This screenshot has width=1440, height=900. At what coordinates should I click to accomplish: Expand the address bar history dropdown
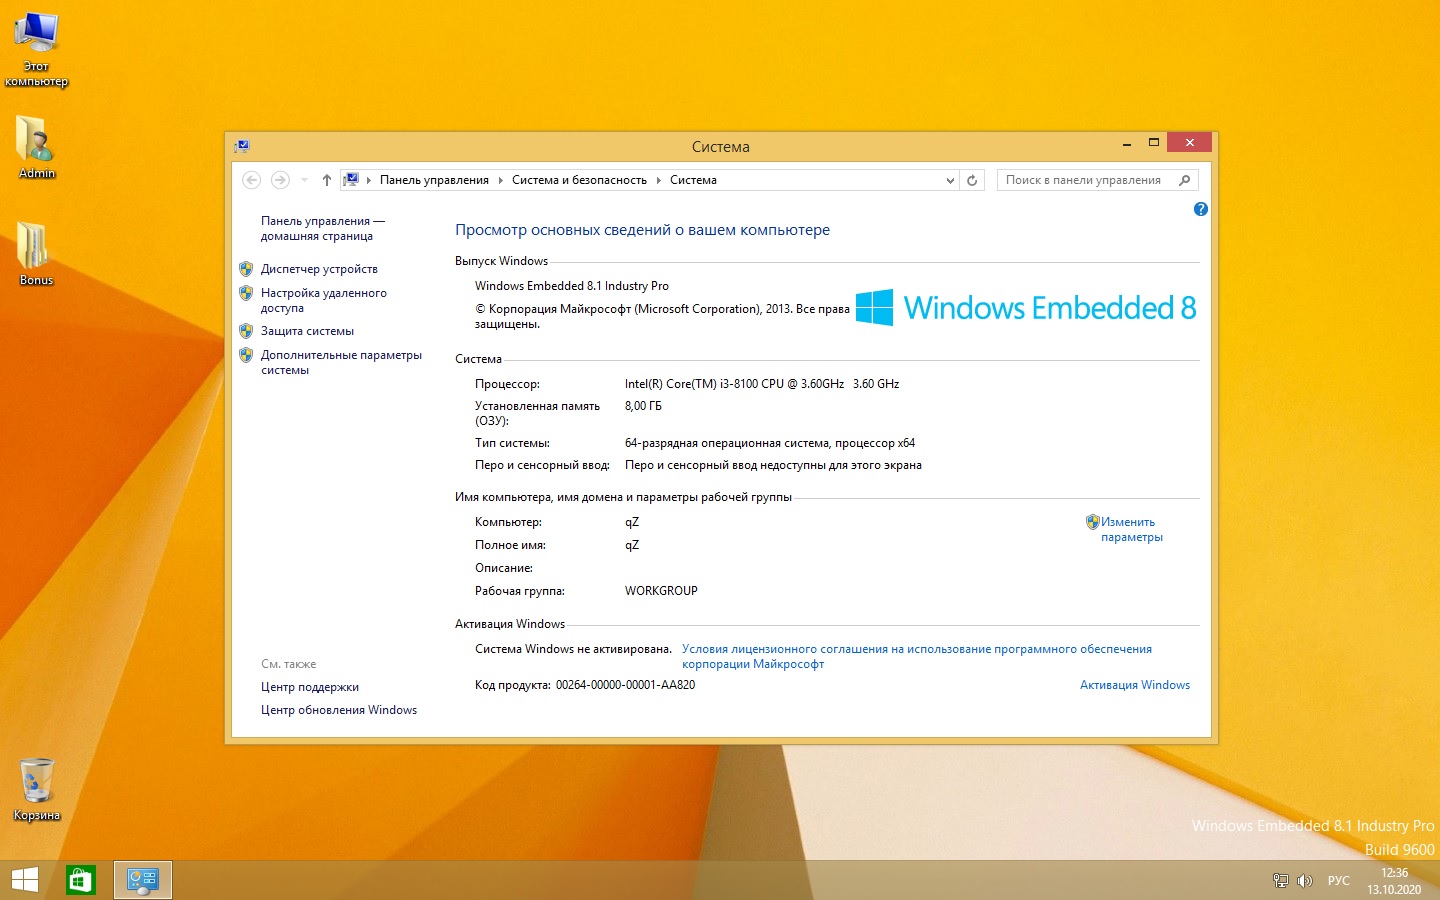pyautogui.click(x=950, y=181)
